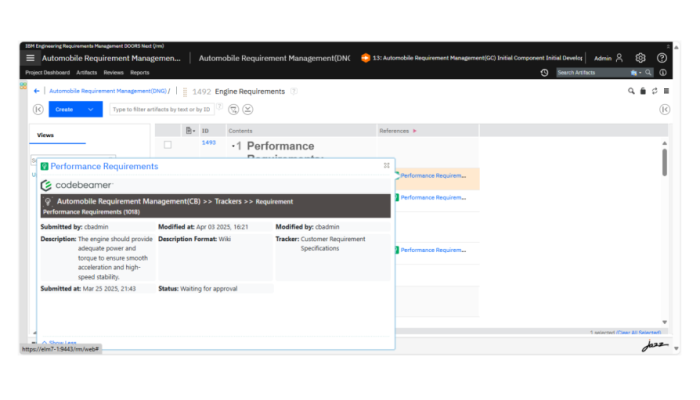The height and width of the screenshot is (400, 700).
Task: Expand the Create button dropdown arrow
Action: [91, 109]
